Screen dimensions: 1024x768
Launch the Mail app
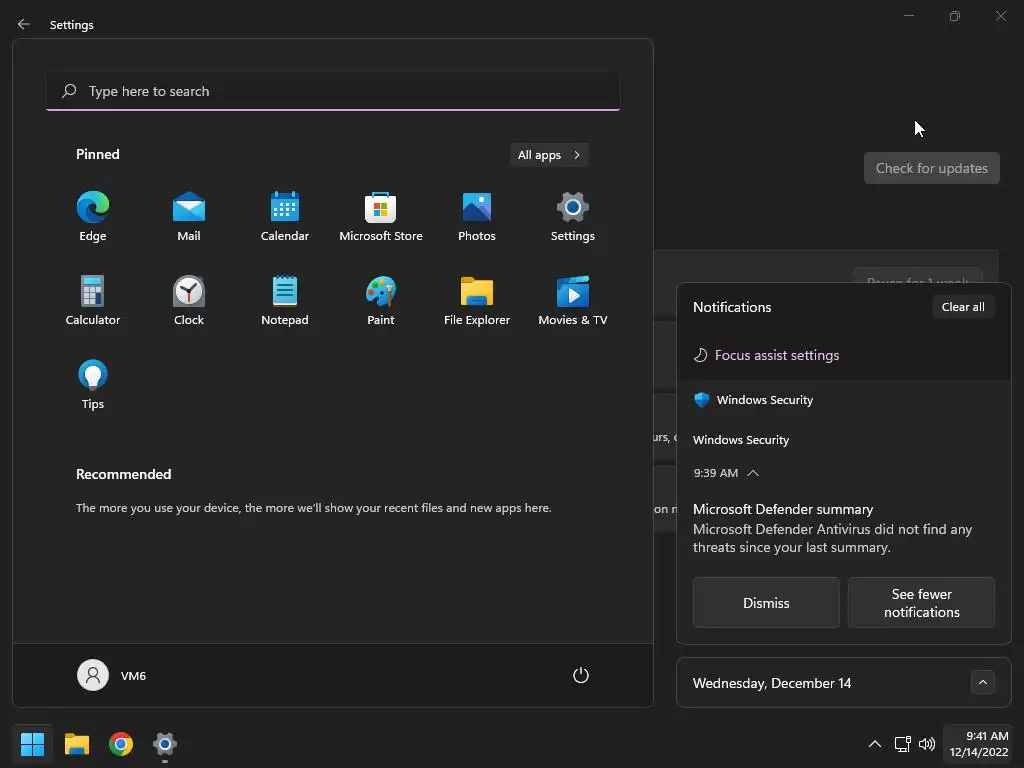(189, 217)
